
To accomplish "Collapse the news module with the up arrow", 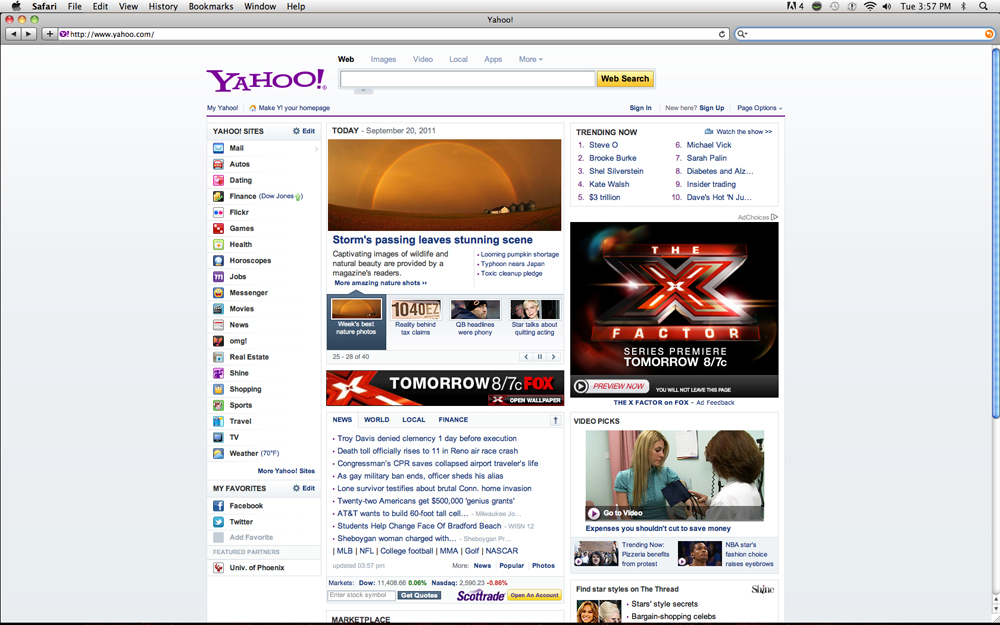I will [555, 420].
